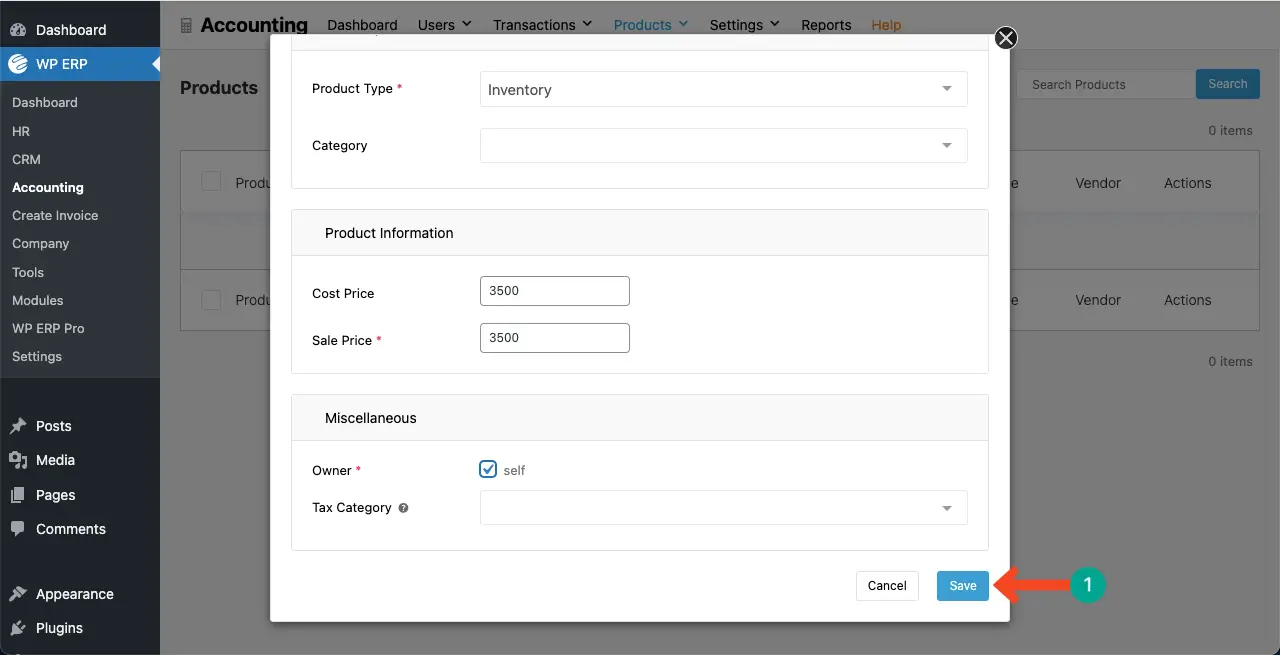
Task: Open Create Invoice in sidebar
Action: tap(55, 215)
